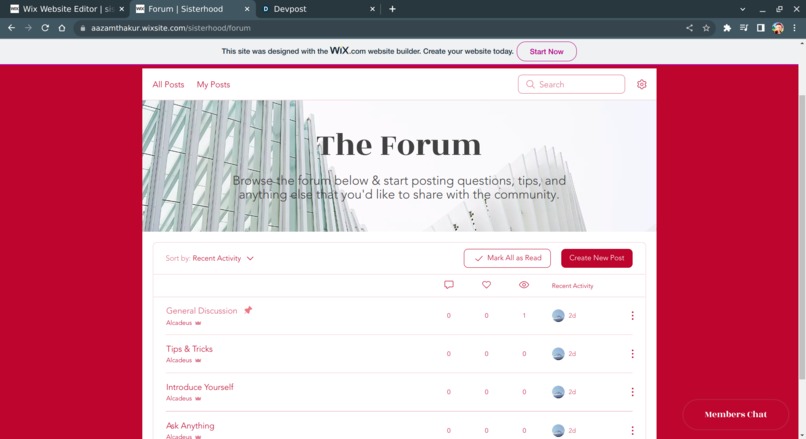Open the browser extensions puzzle icon

pyautogui.click(x=727, y=28)
